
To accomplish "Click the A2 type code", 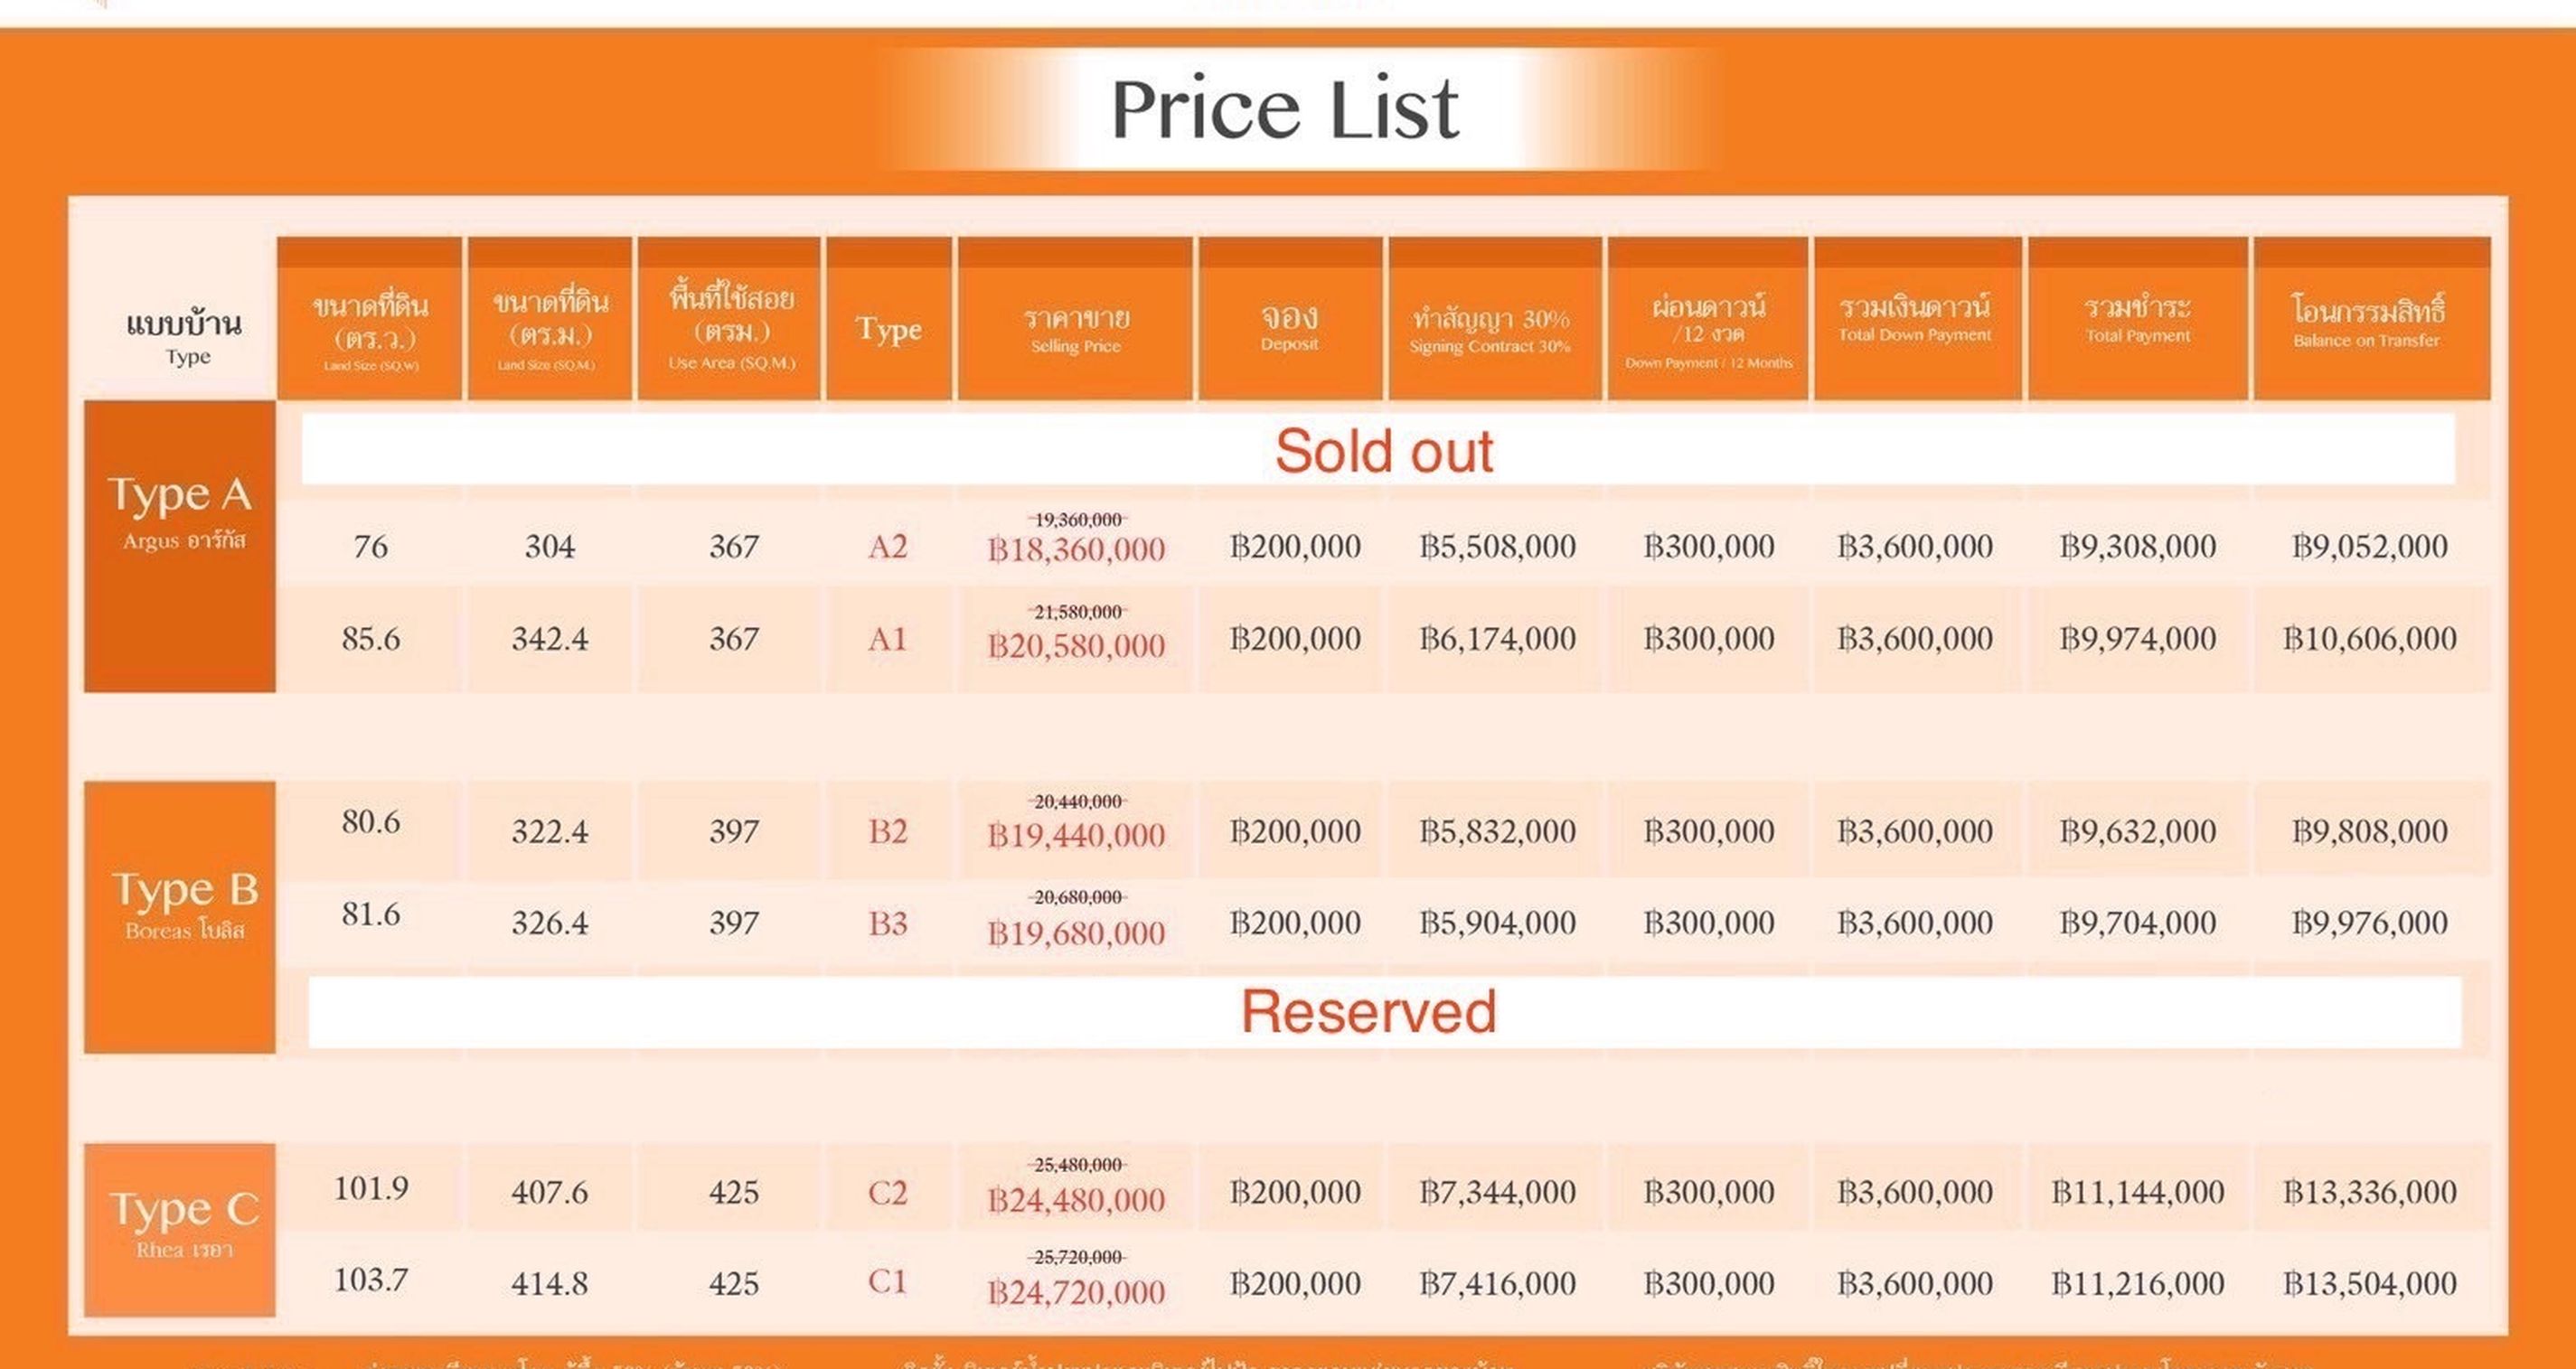I will click(x=888, y=546).
